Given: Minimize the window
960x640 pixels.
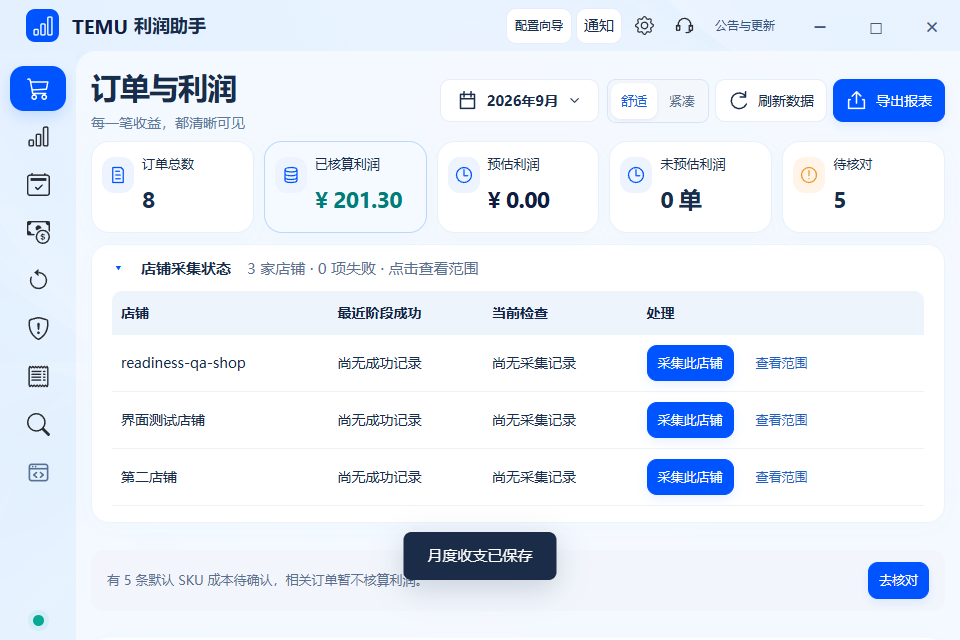Looking at the screenshot, I should tap(820, 27).
